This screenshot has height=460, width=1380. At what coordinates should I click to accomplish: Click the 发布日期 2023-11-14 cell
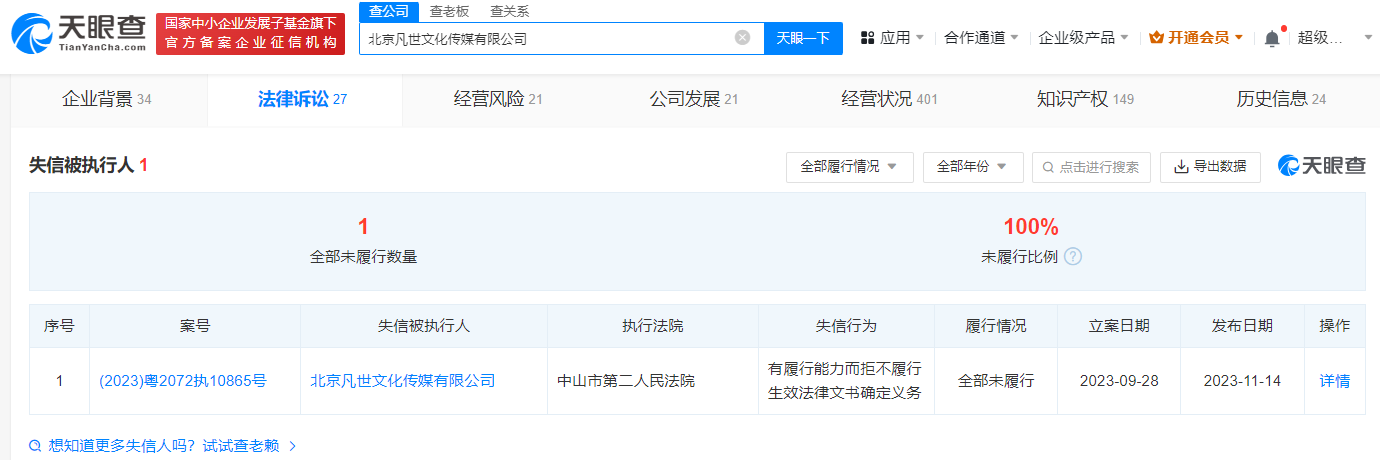1242,381
